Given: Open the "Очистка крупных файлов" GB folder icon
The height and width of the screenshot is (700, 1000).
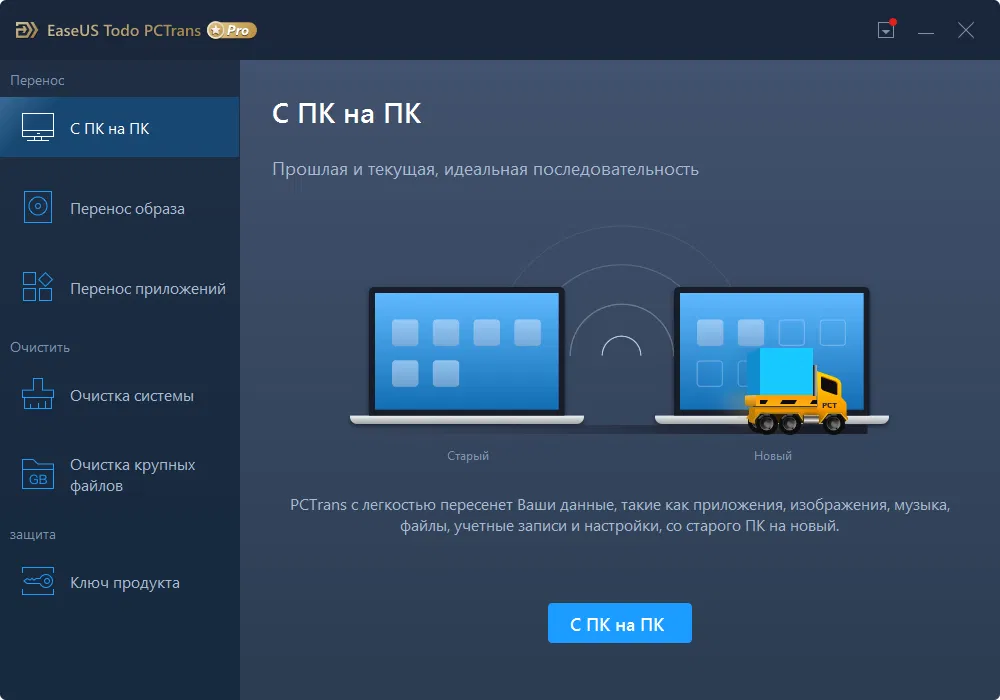Looking at the screenshot, I should [37, 472].
